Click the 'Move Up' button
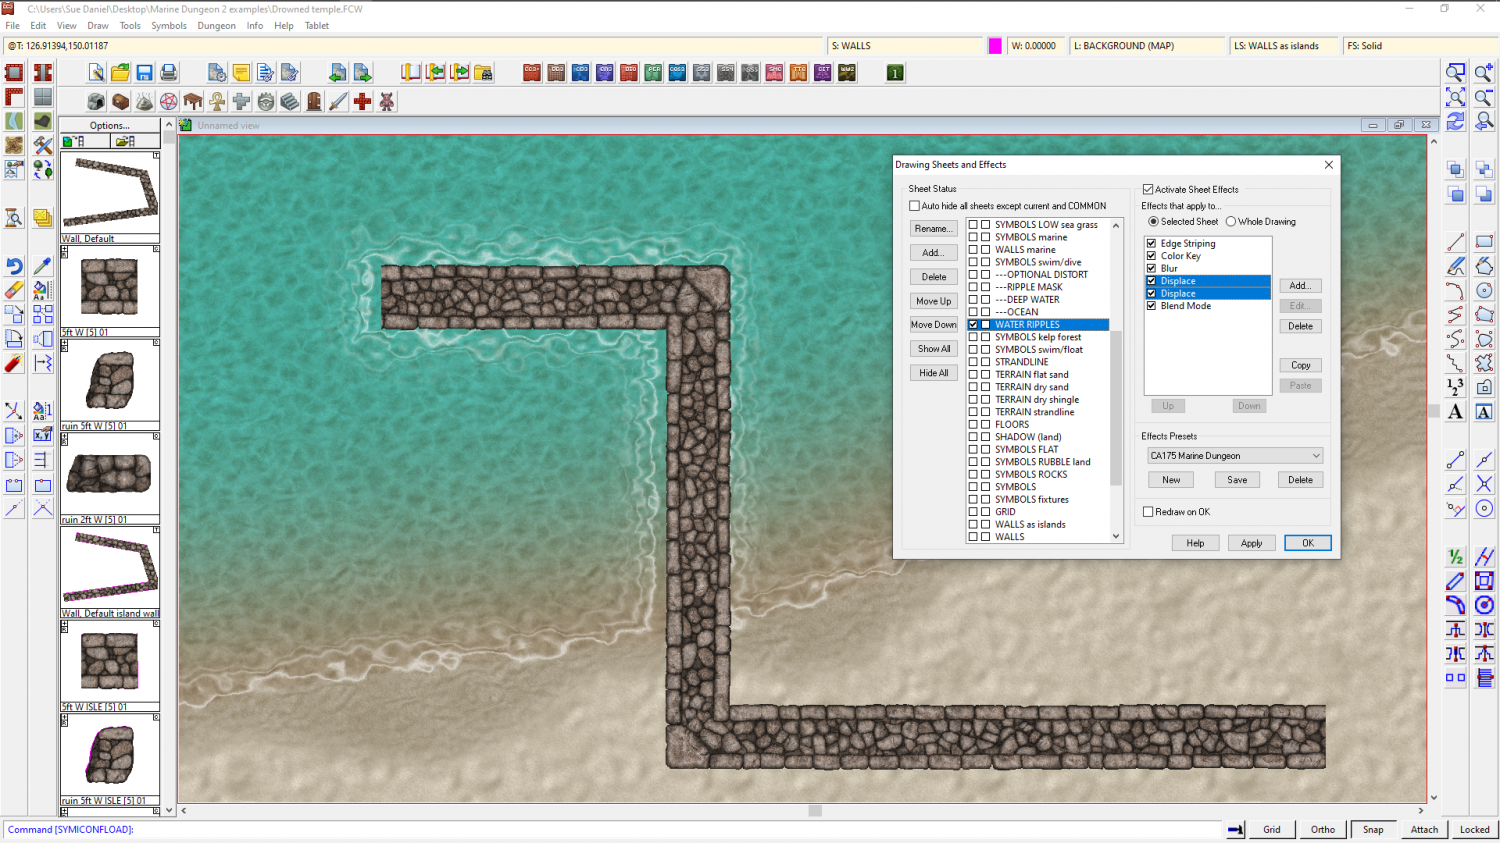1500x843 pixels. (x=934, y=301)
